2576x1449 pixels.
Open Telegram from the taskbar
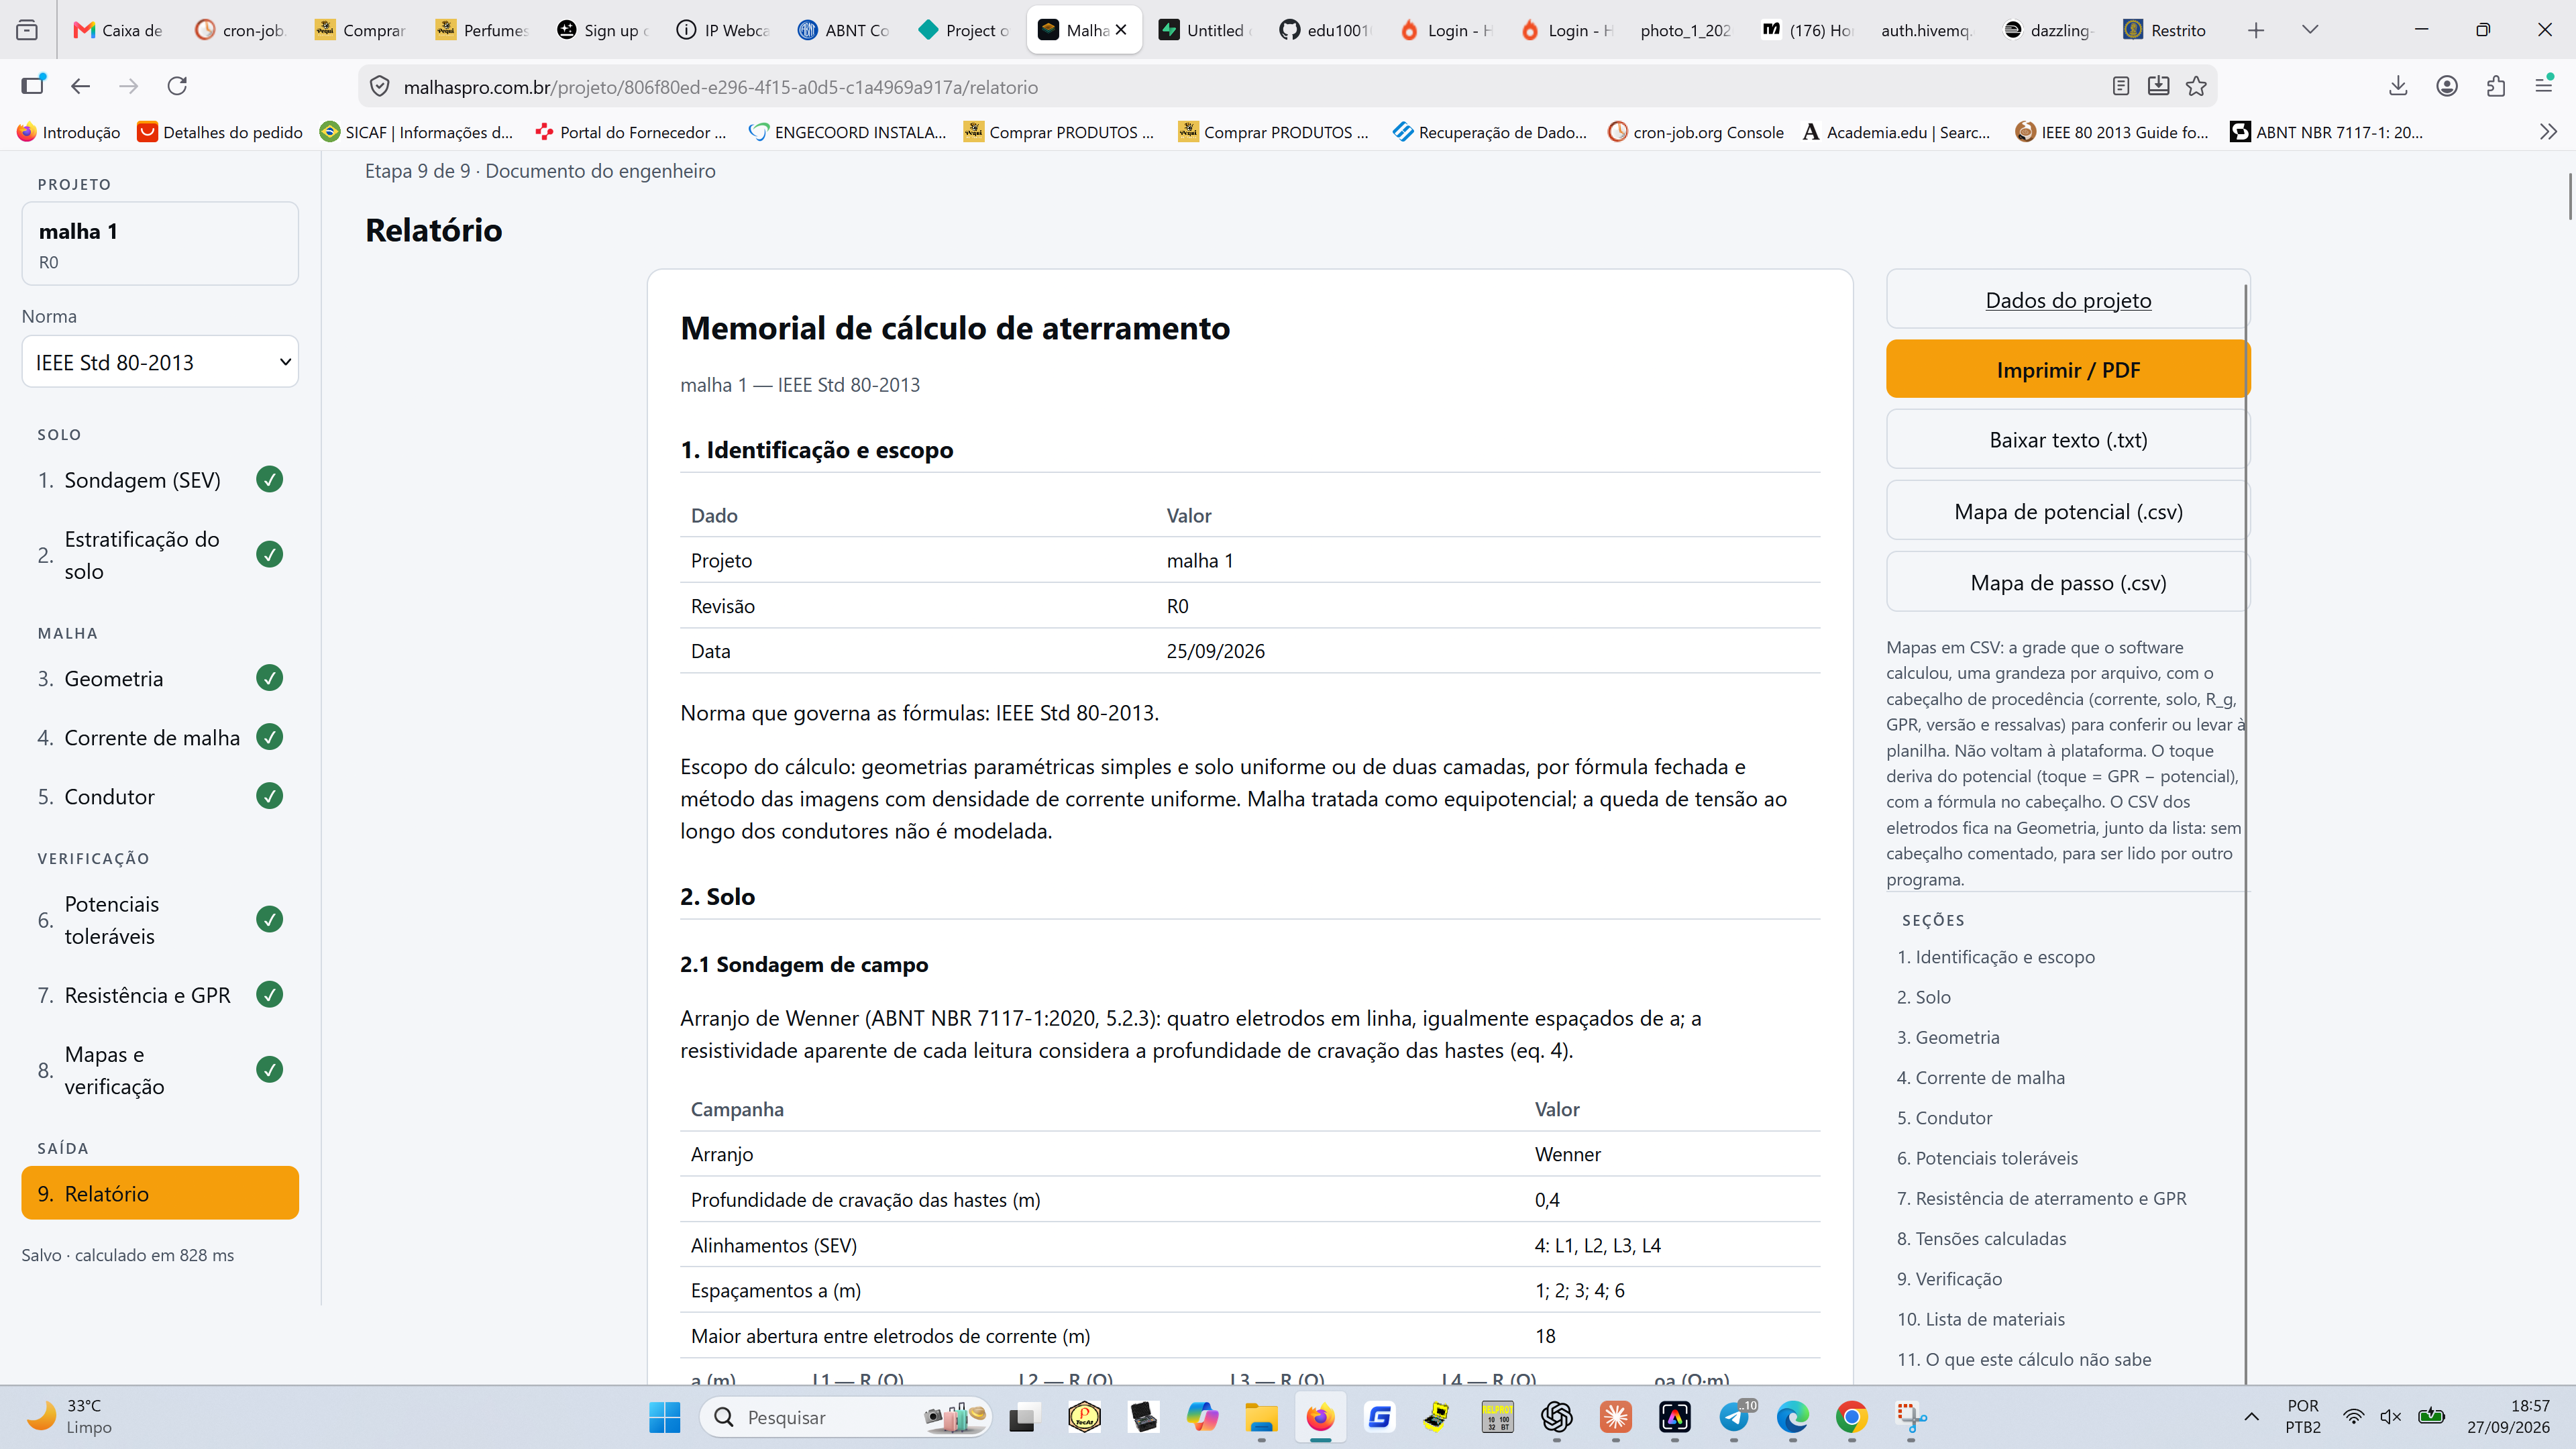click(1735, 1417)
